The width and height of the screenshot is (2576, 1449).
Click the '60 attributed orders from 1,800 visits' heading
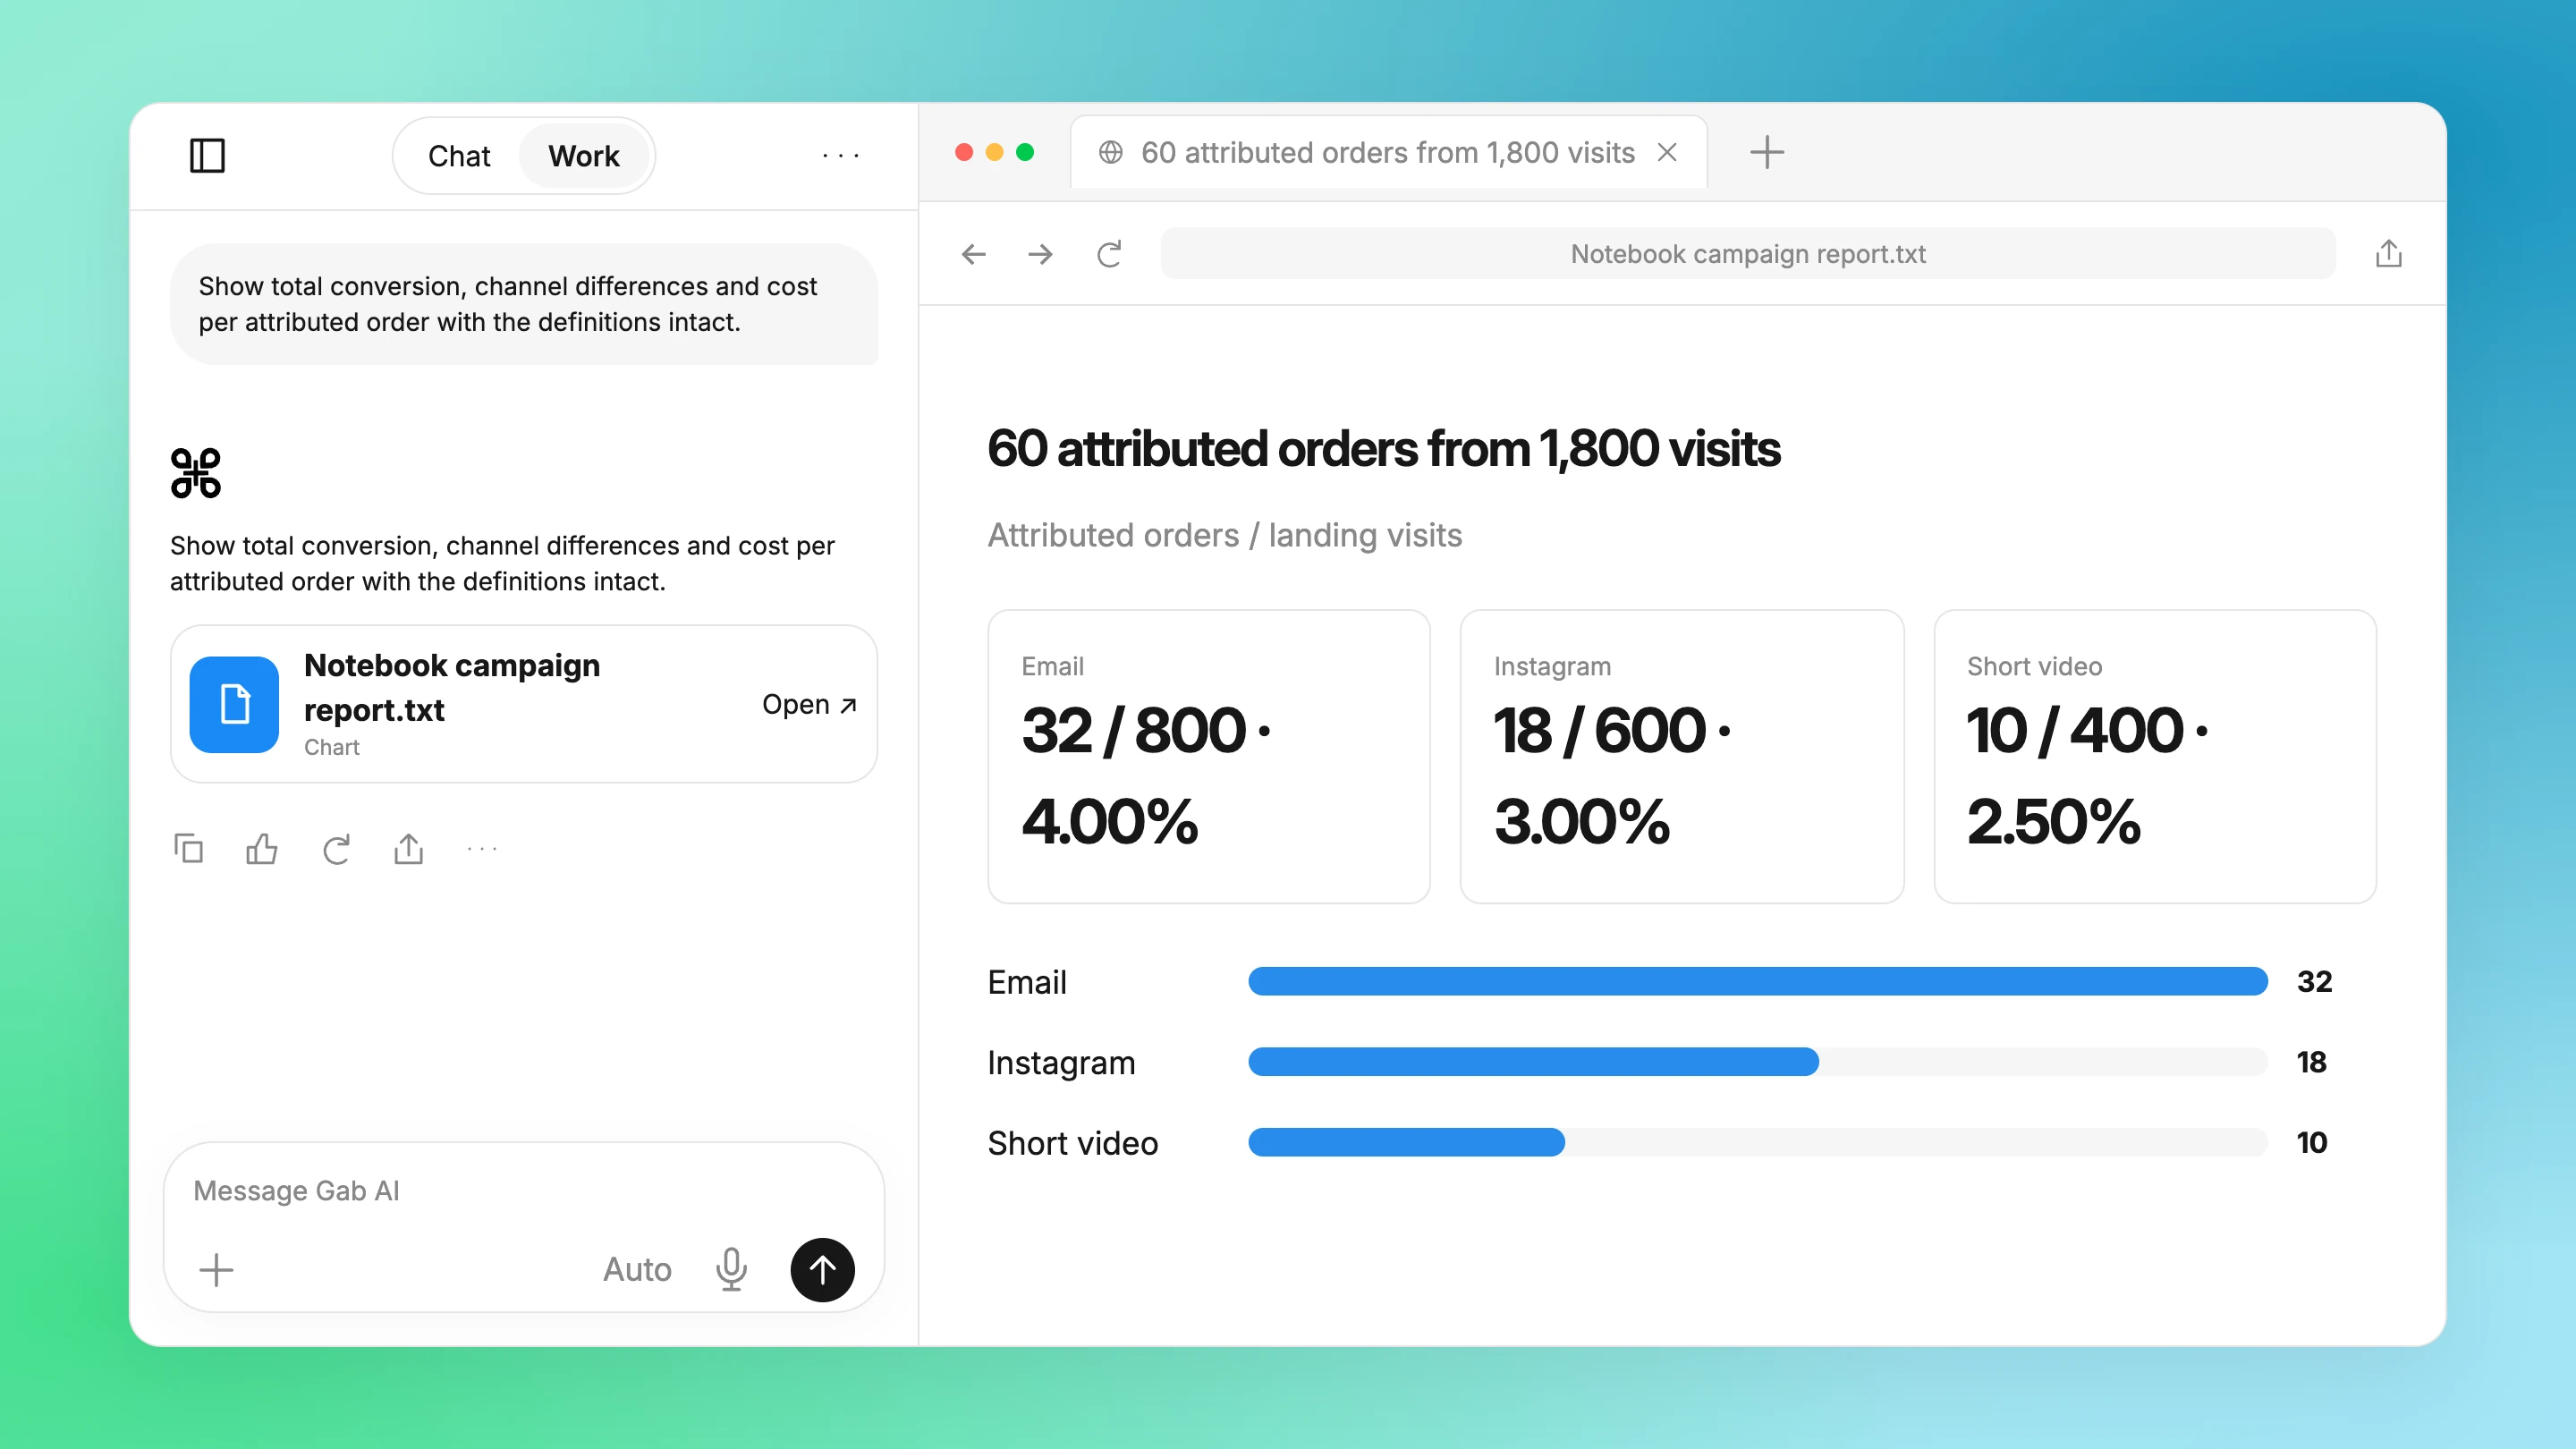[x=1383, y=448]
